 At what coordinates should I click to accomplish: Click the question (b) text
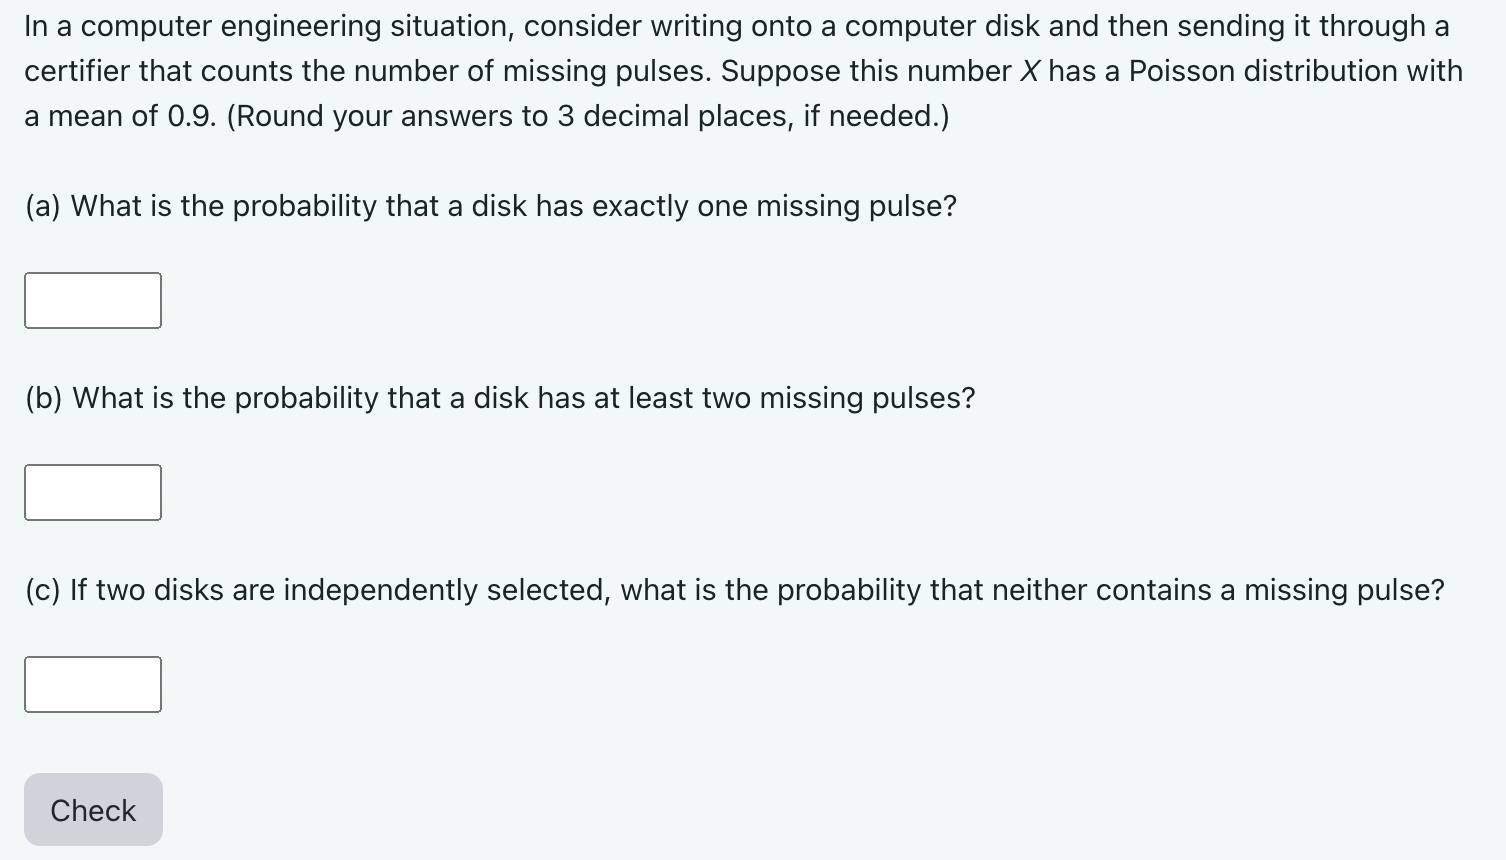[x=499, y=397]
